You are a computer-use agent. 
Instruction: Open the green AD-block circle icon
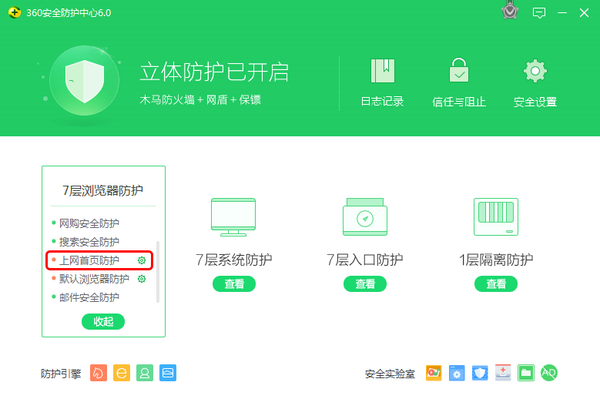pyautogui.click(x=549, y=373)
